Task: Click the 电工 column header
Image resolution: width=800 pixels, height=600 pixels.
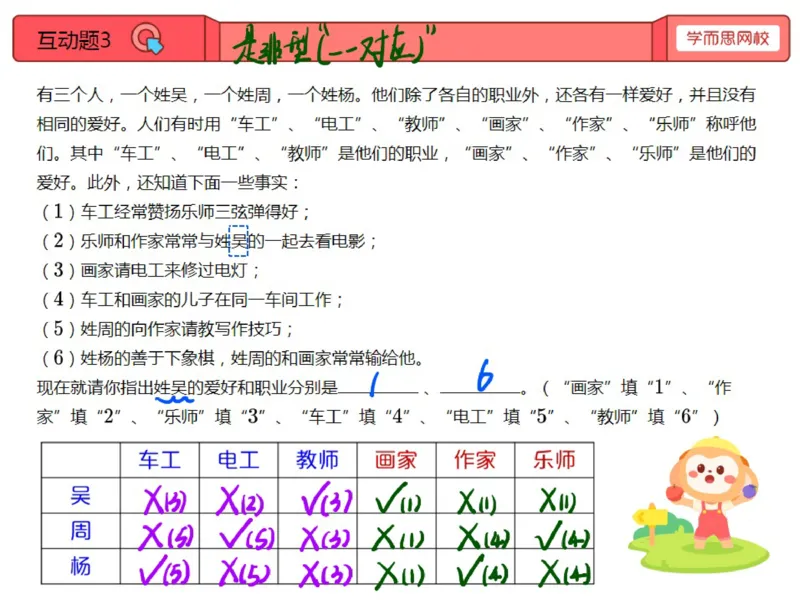Action: [x=239, y=460]
